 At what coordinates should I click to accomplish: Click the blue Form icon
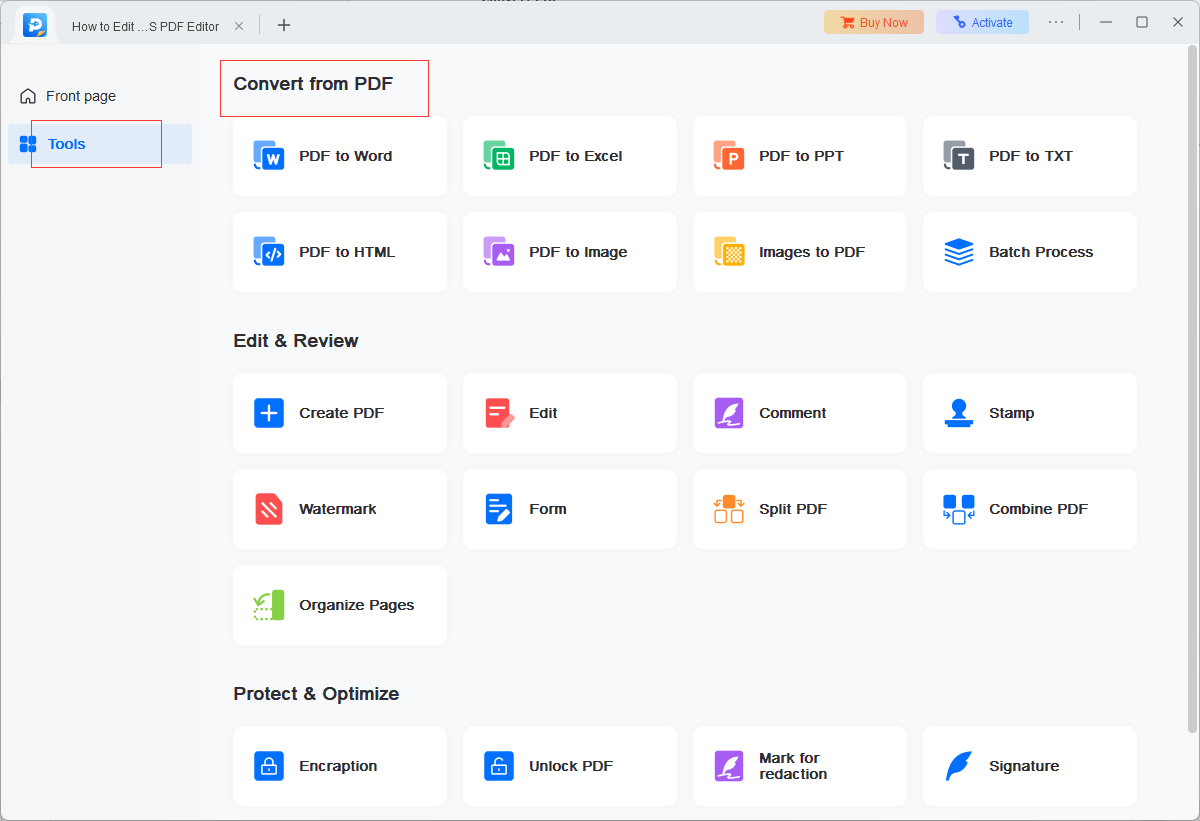[499, 509]
